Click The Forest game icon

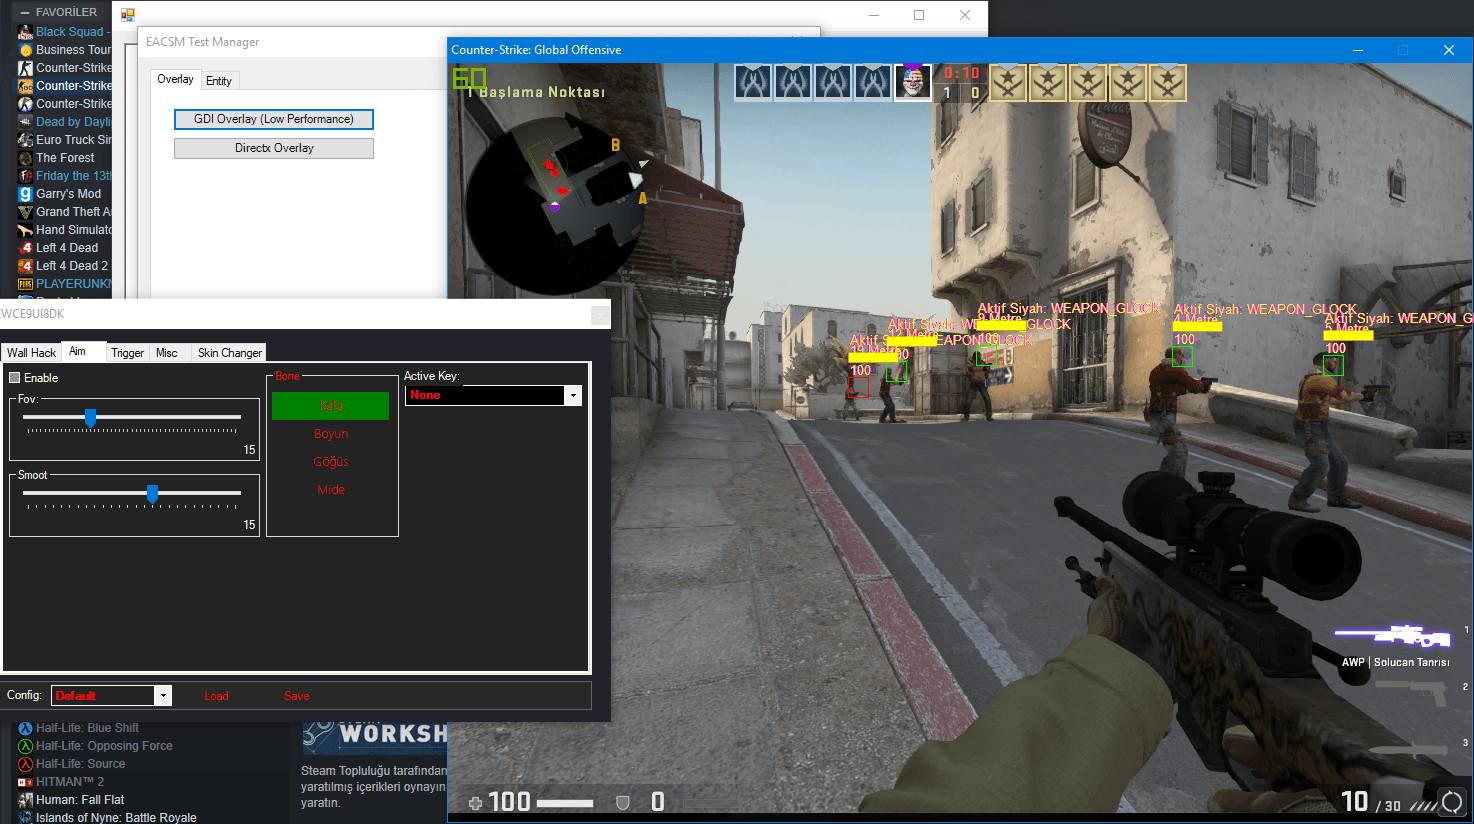click(x=25, y=158)
